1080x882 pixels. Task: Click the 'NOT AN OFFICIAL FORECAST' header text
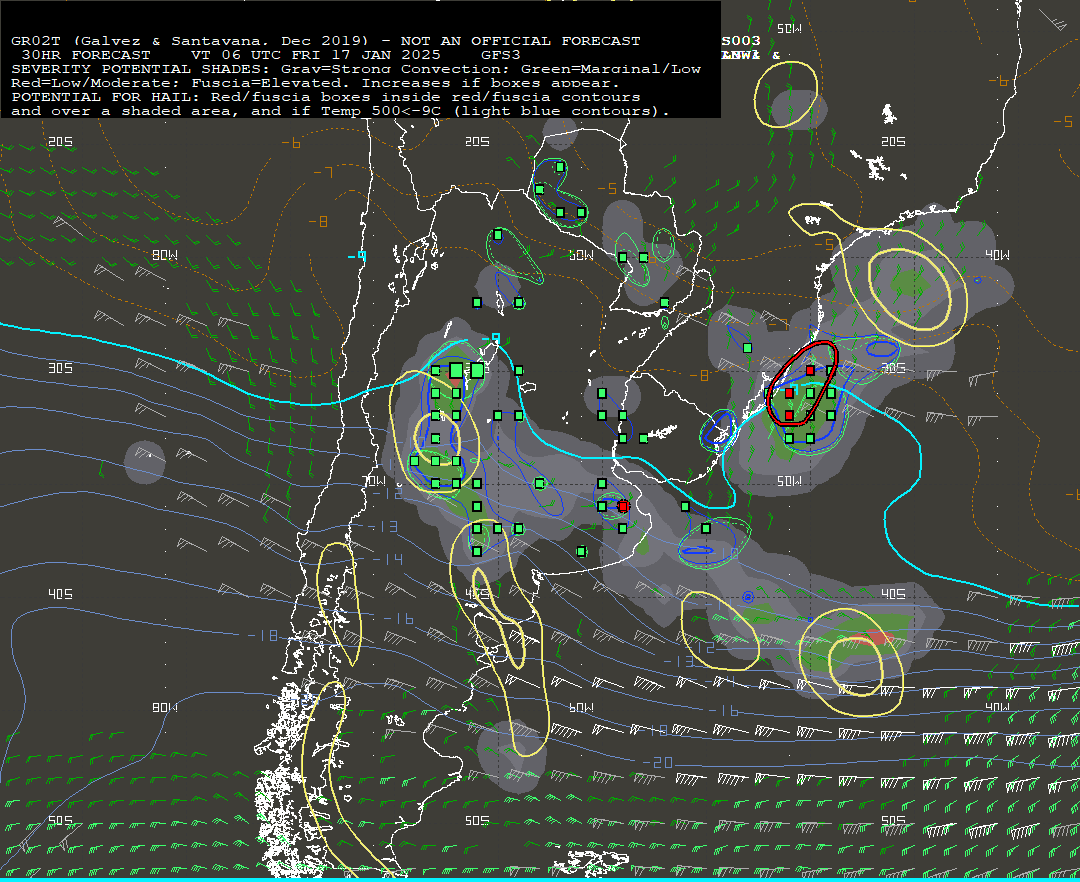521,41
